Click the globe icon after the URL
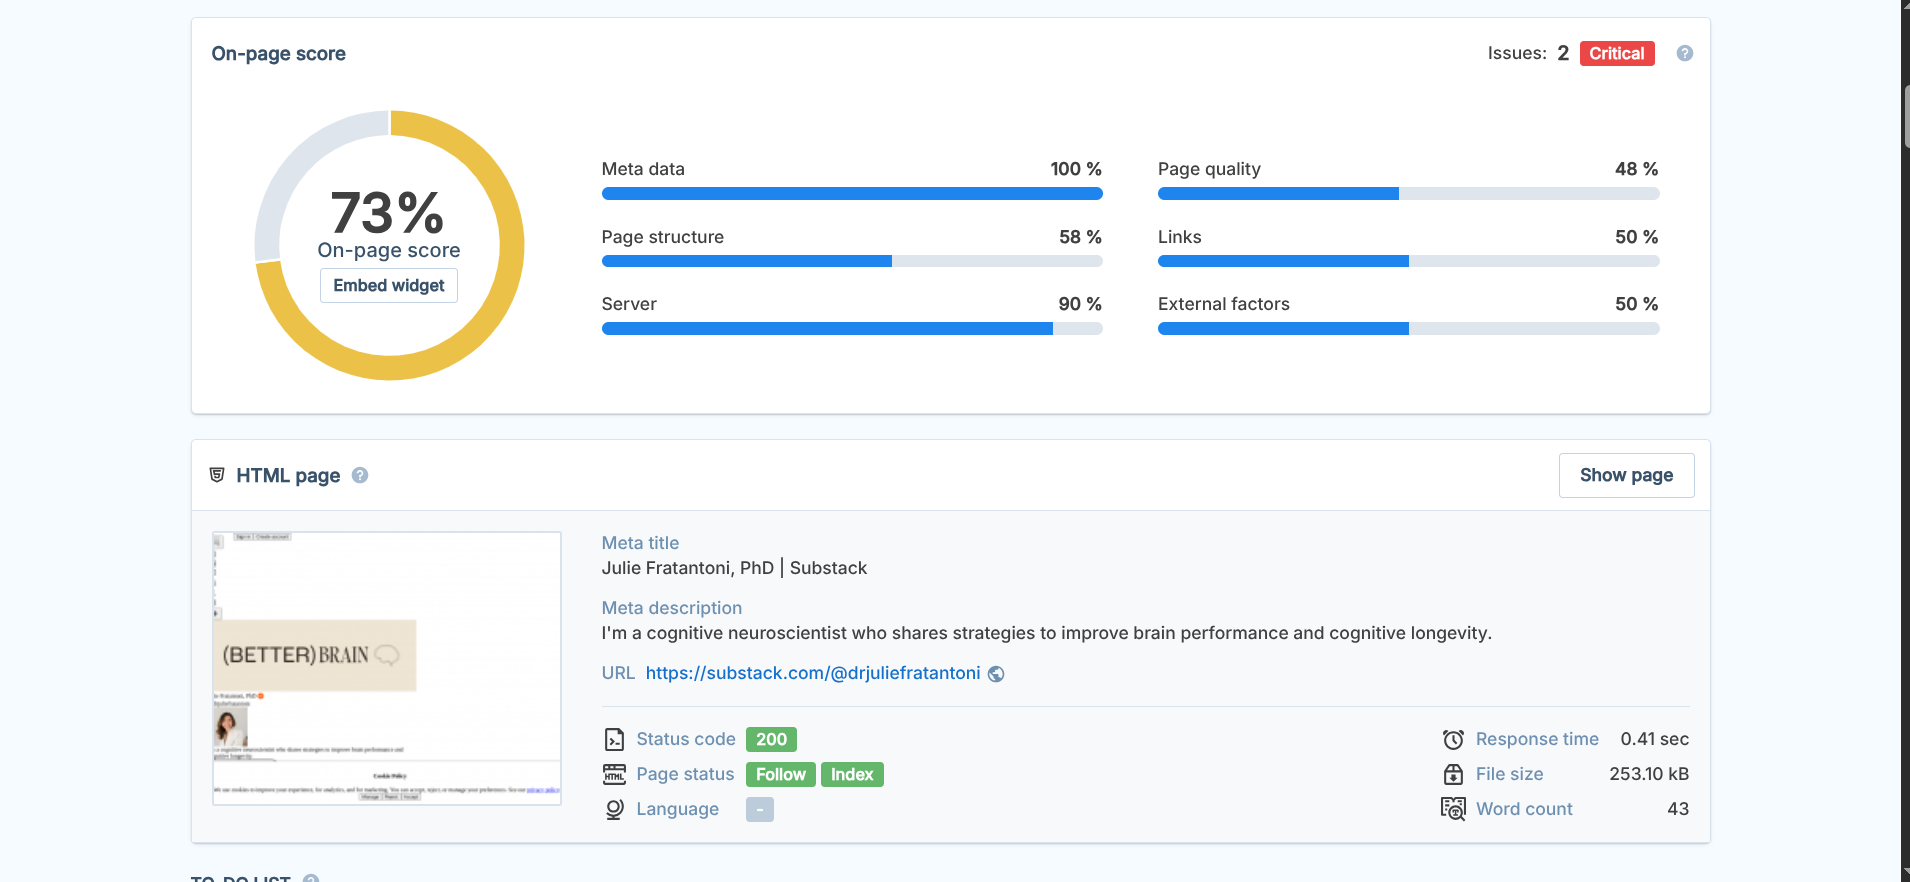Image resolution: width=1910 pixels, height=882 pixels. (996, 674)
